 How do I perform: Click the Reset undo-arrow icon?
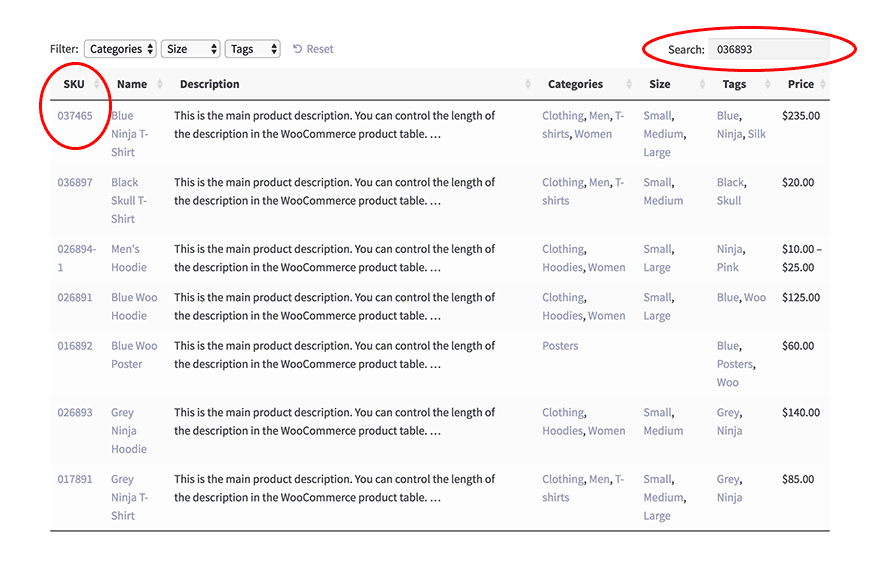296,48
